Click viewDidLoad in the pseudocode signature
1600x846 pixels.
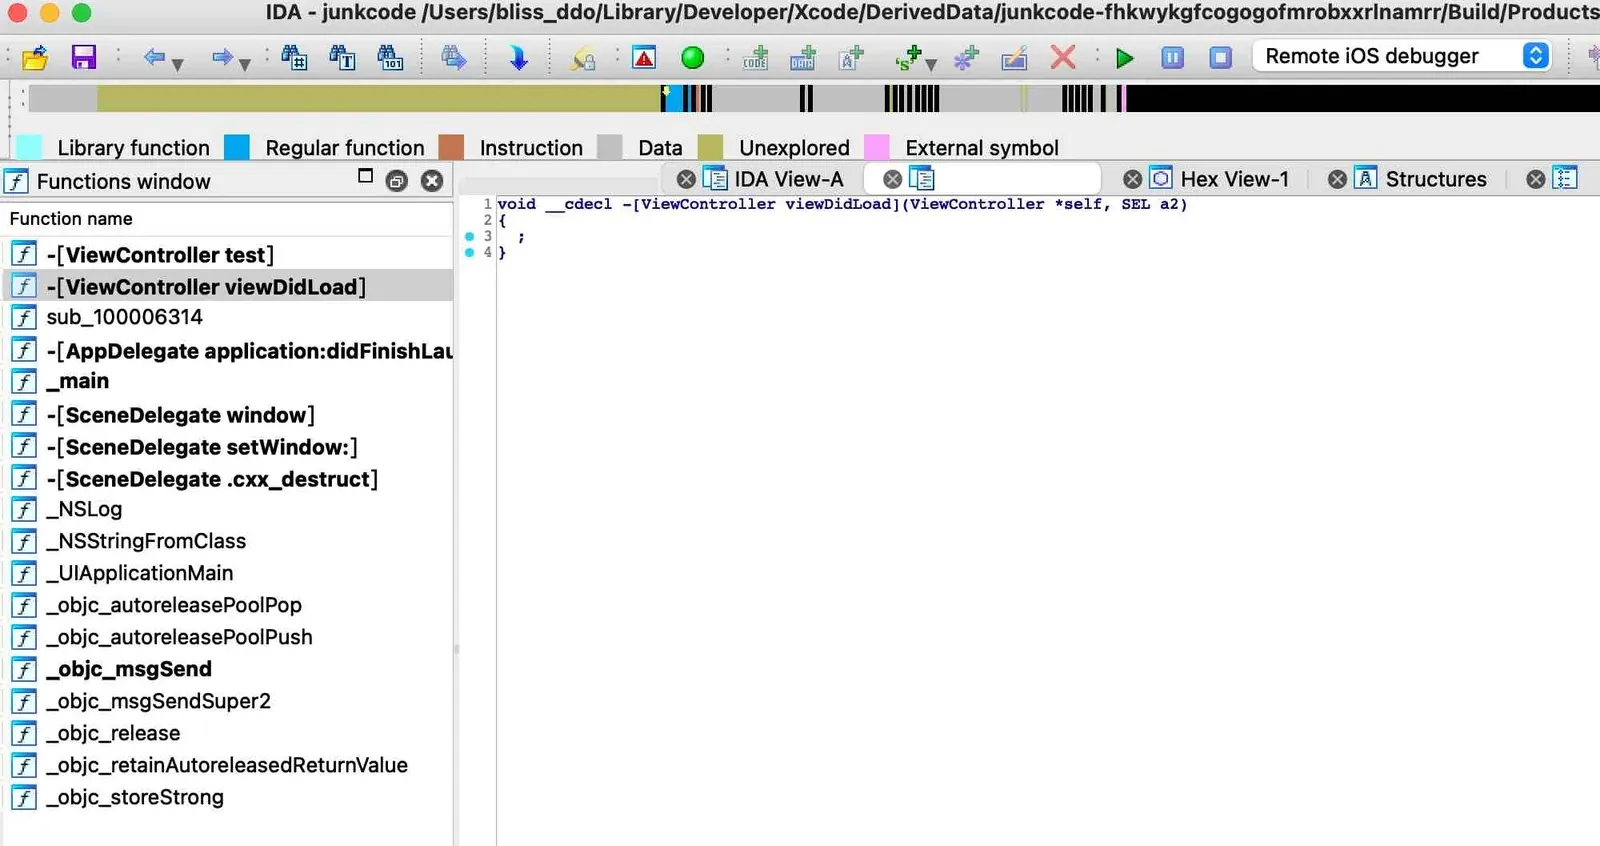click(x=838, y=204)
